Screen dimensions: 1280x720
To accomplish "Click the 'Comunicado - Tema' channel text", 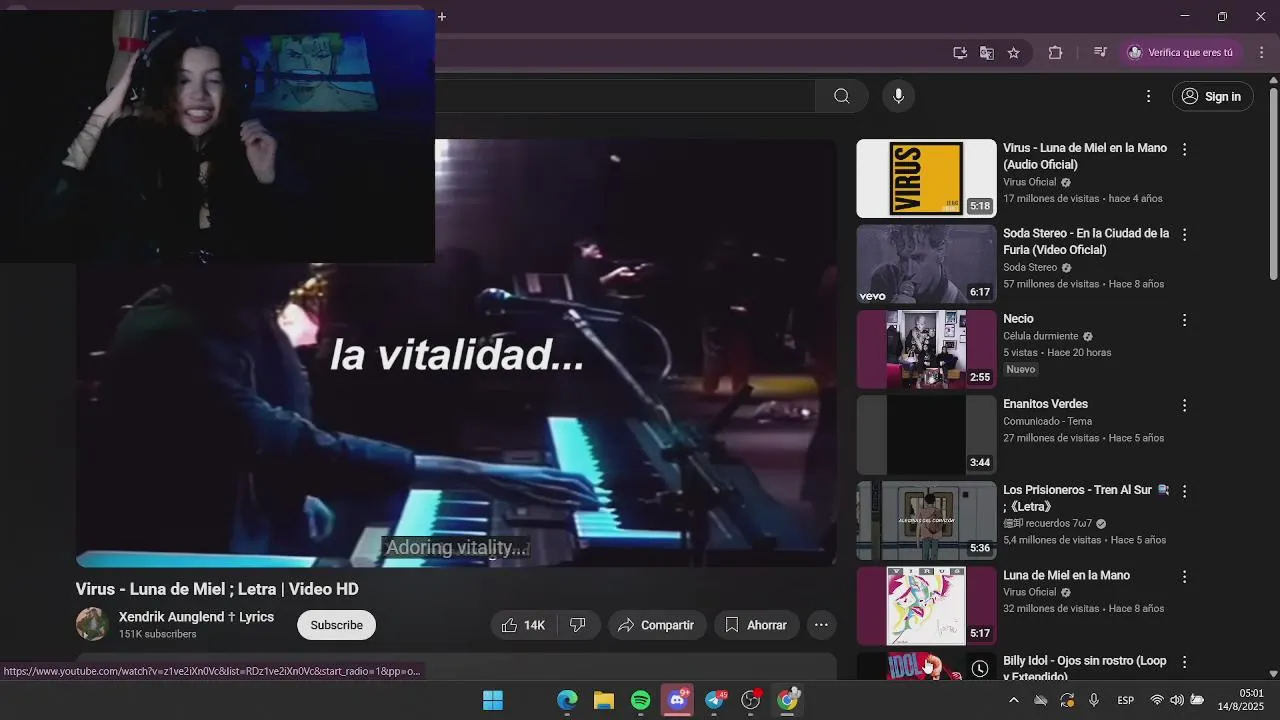I will [1047, 421].
